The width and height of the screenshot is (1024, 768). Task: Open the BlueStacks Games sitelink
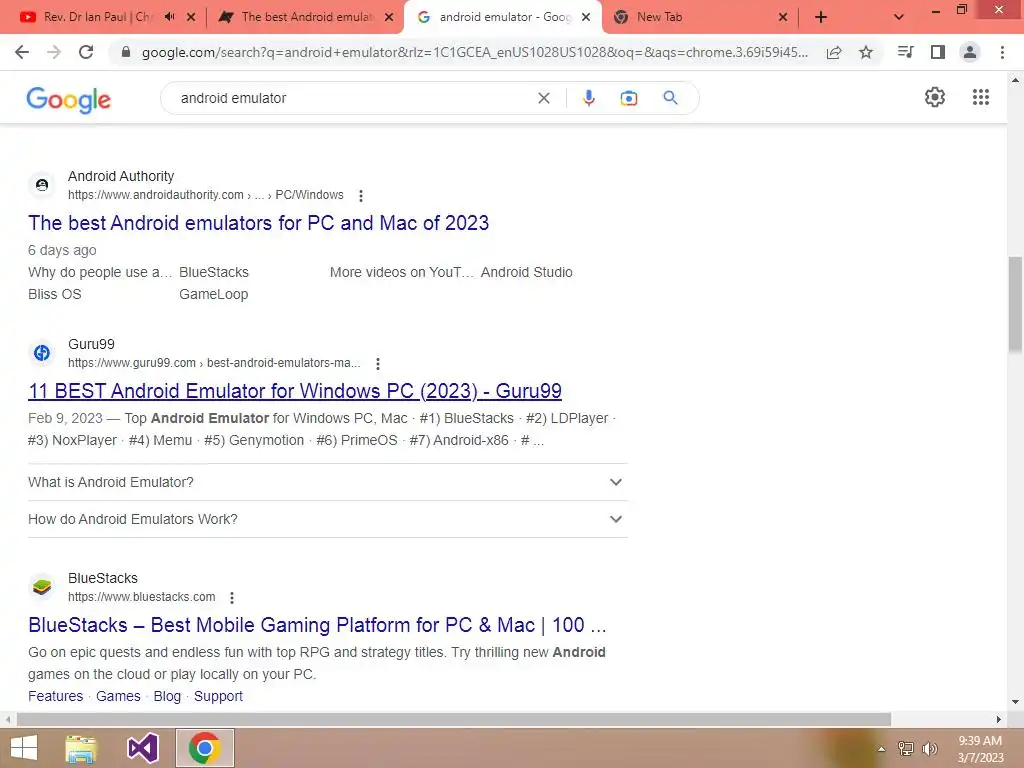(x=118, y=696)
